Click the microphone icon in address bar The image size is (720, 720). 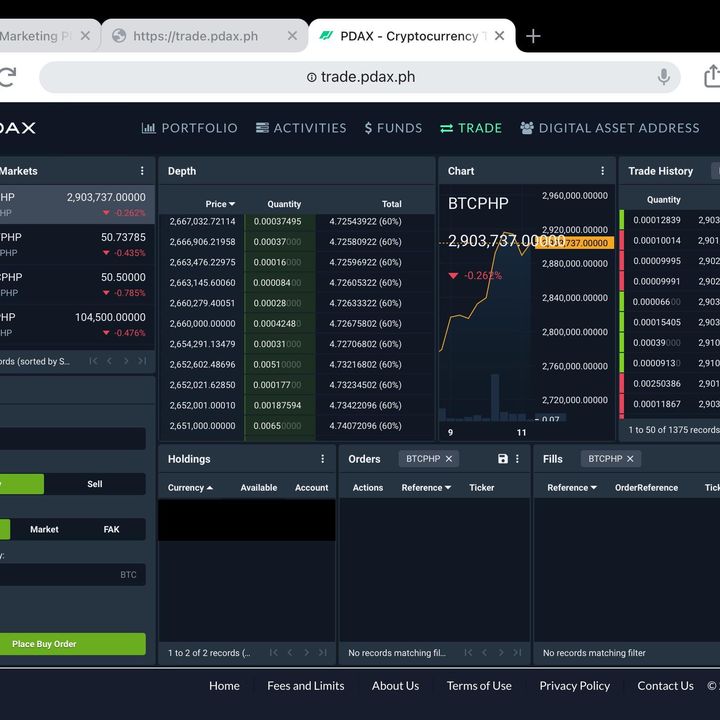(663, 77)
